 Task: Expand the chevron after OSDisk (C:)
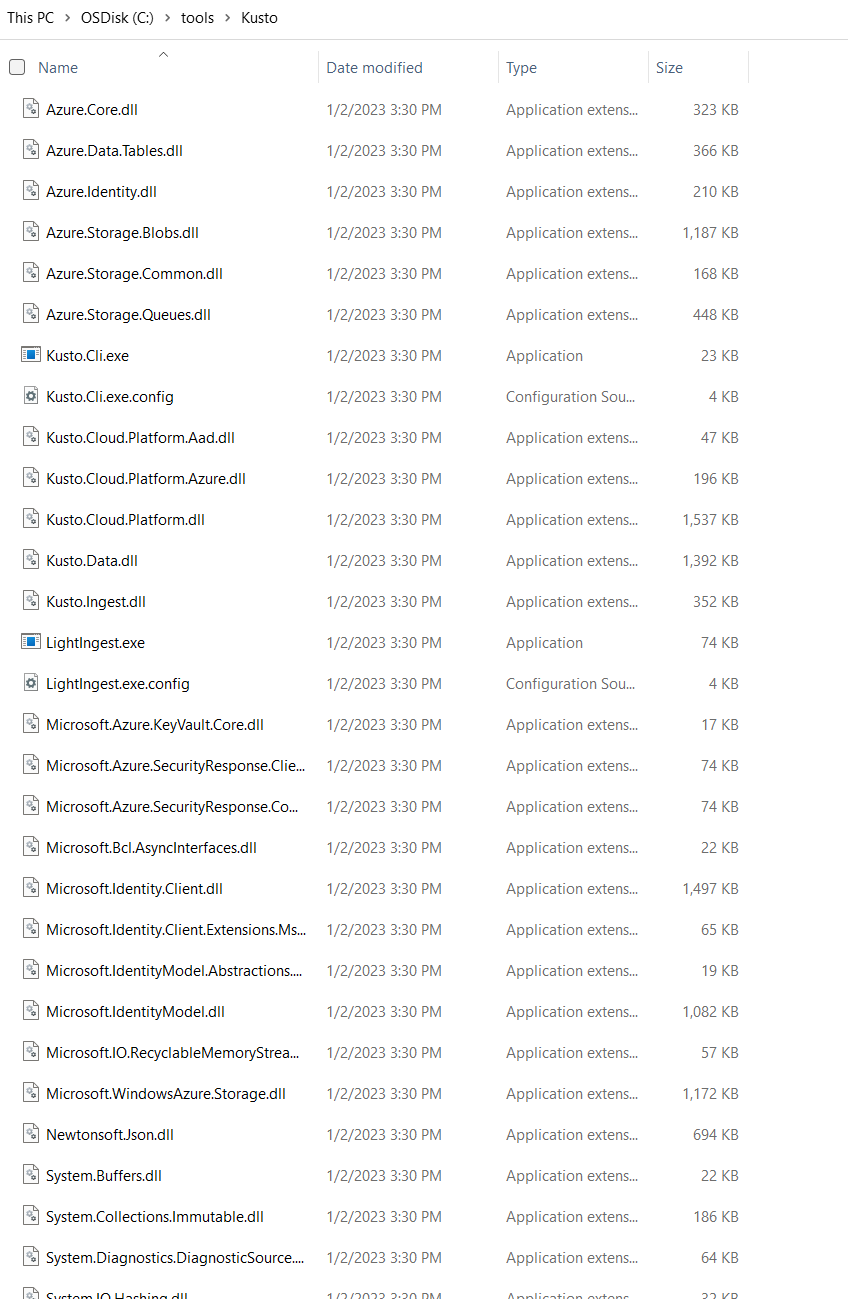(x=168, y=18)
